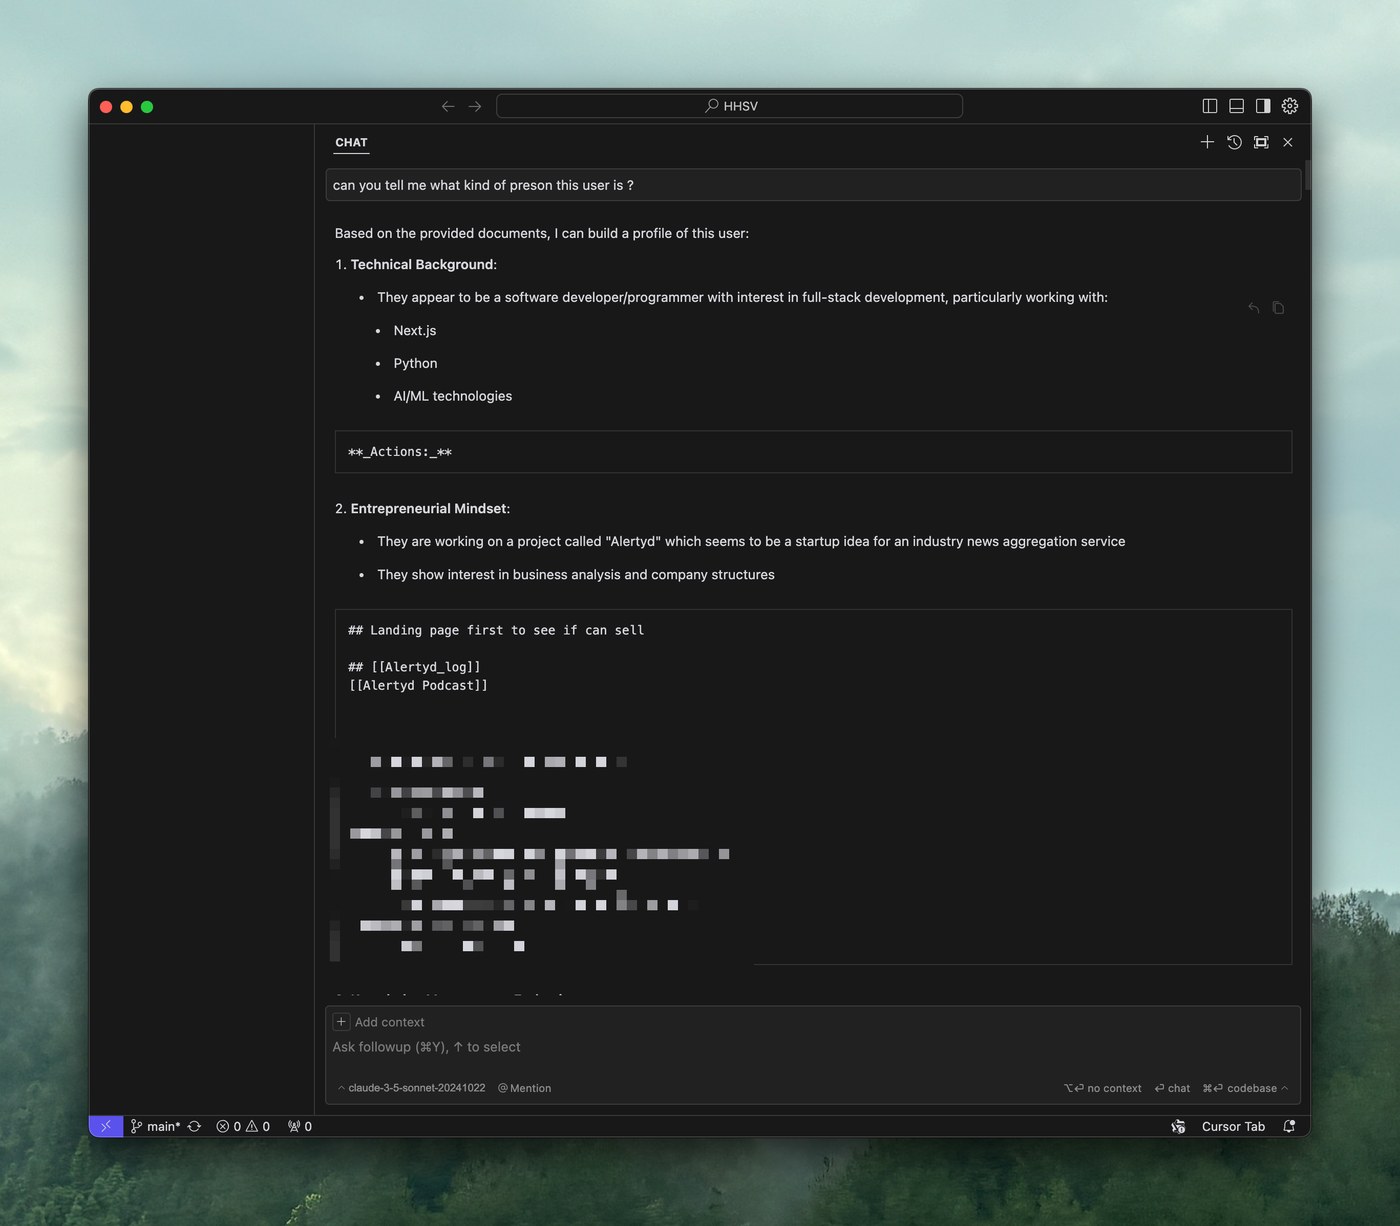
Task: Open the HHSV search bar
Action: click(730, 106)
